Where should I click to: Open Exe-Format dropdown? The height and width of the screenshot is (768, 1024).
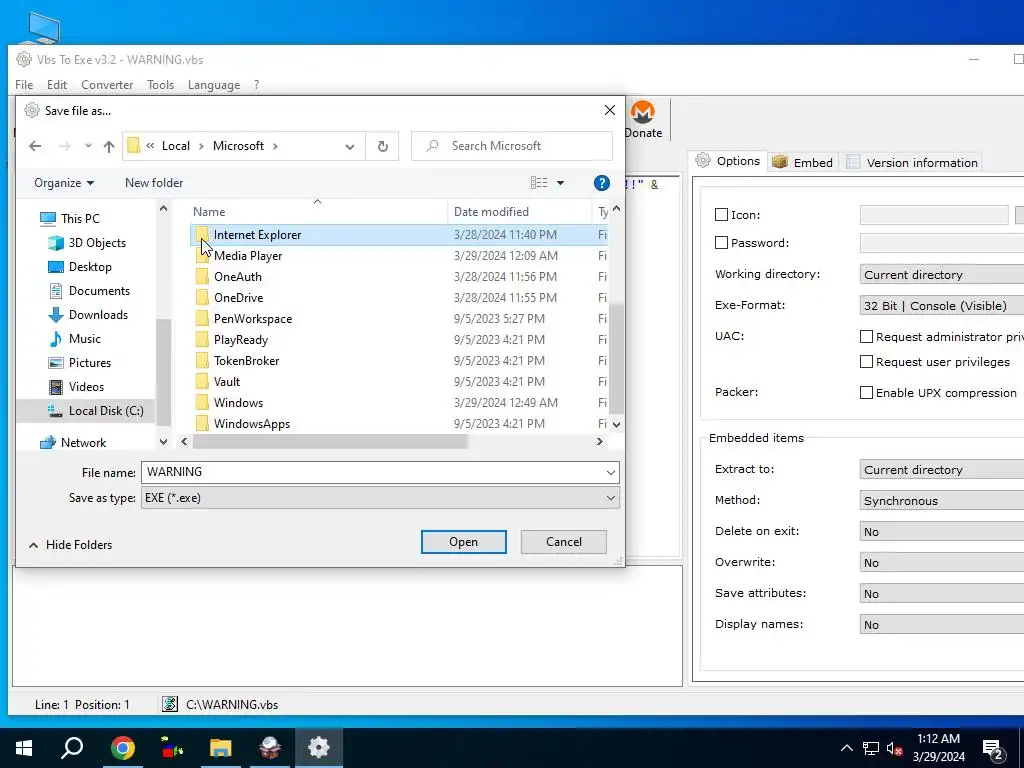[x=942, y=306]
